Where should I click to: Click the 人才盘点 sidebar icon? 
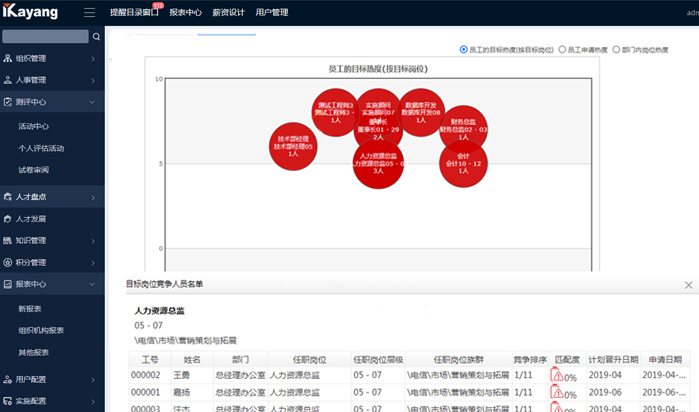pos(8,197)
